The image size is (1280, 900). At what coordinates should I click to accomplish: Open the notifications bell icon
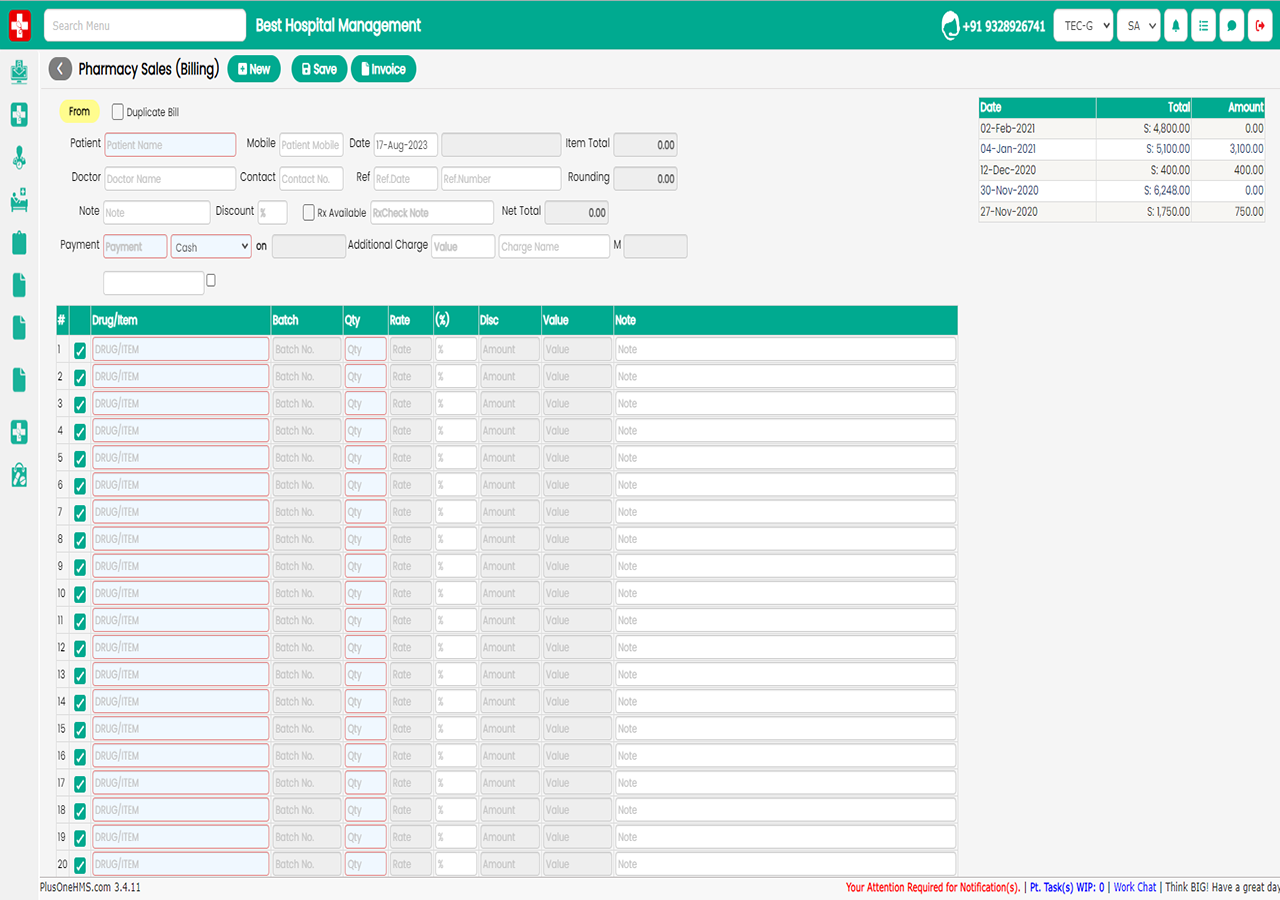click(x=1175, y=26)
